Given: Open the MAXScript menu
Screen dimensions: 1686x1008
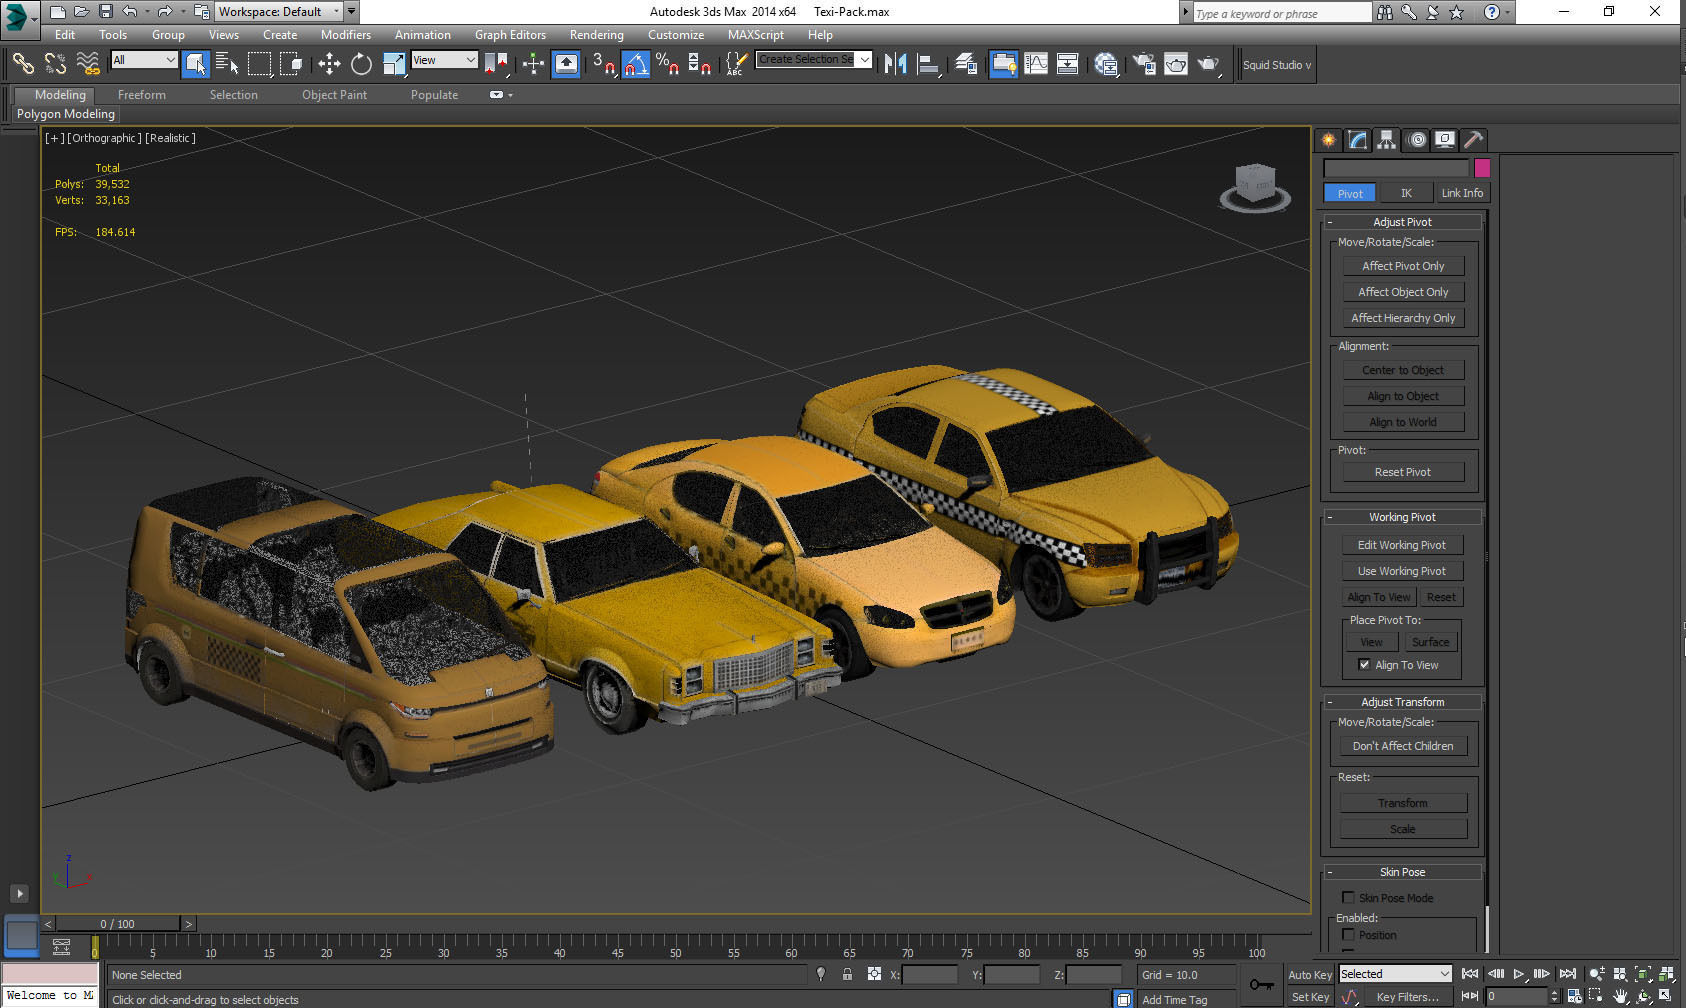Looking at the screenshot, I should (756, 35).
